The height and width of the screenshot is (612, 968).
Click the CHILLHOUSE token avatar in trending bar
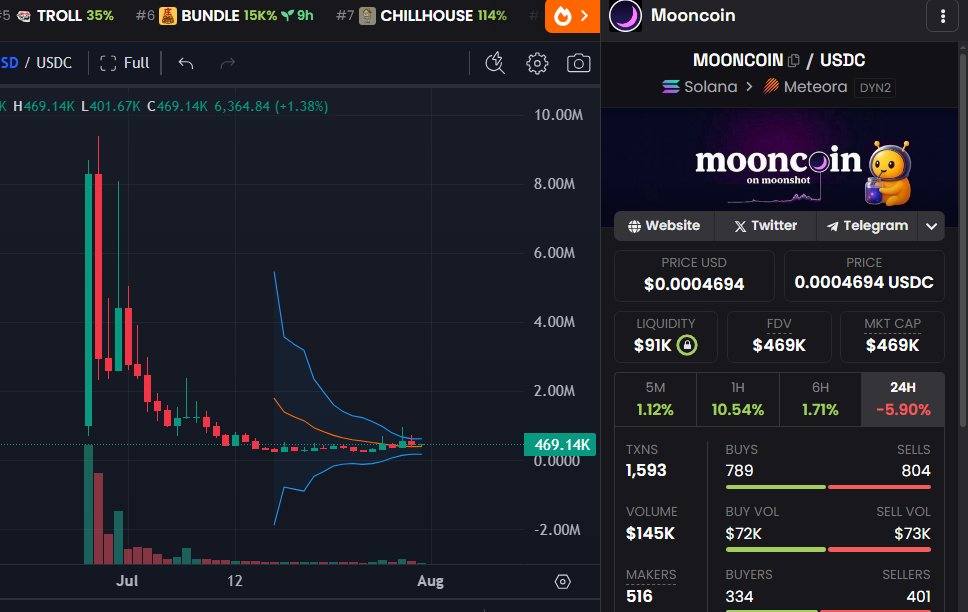point(367,15)
